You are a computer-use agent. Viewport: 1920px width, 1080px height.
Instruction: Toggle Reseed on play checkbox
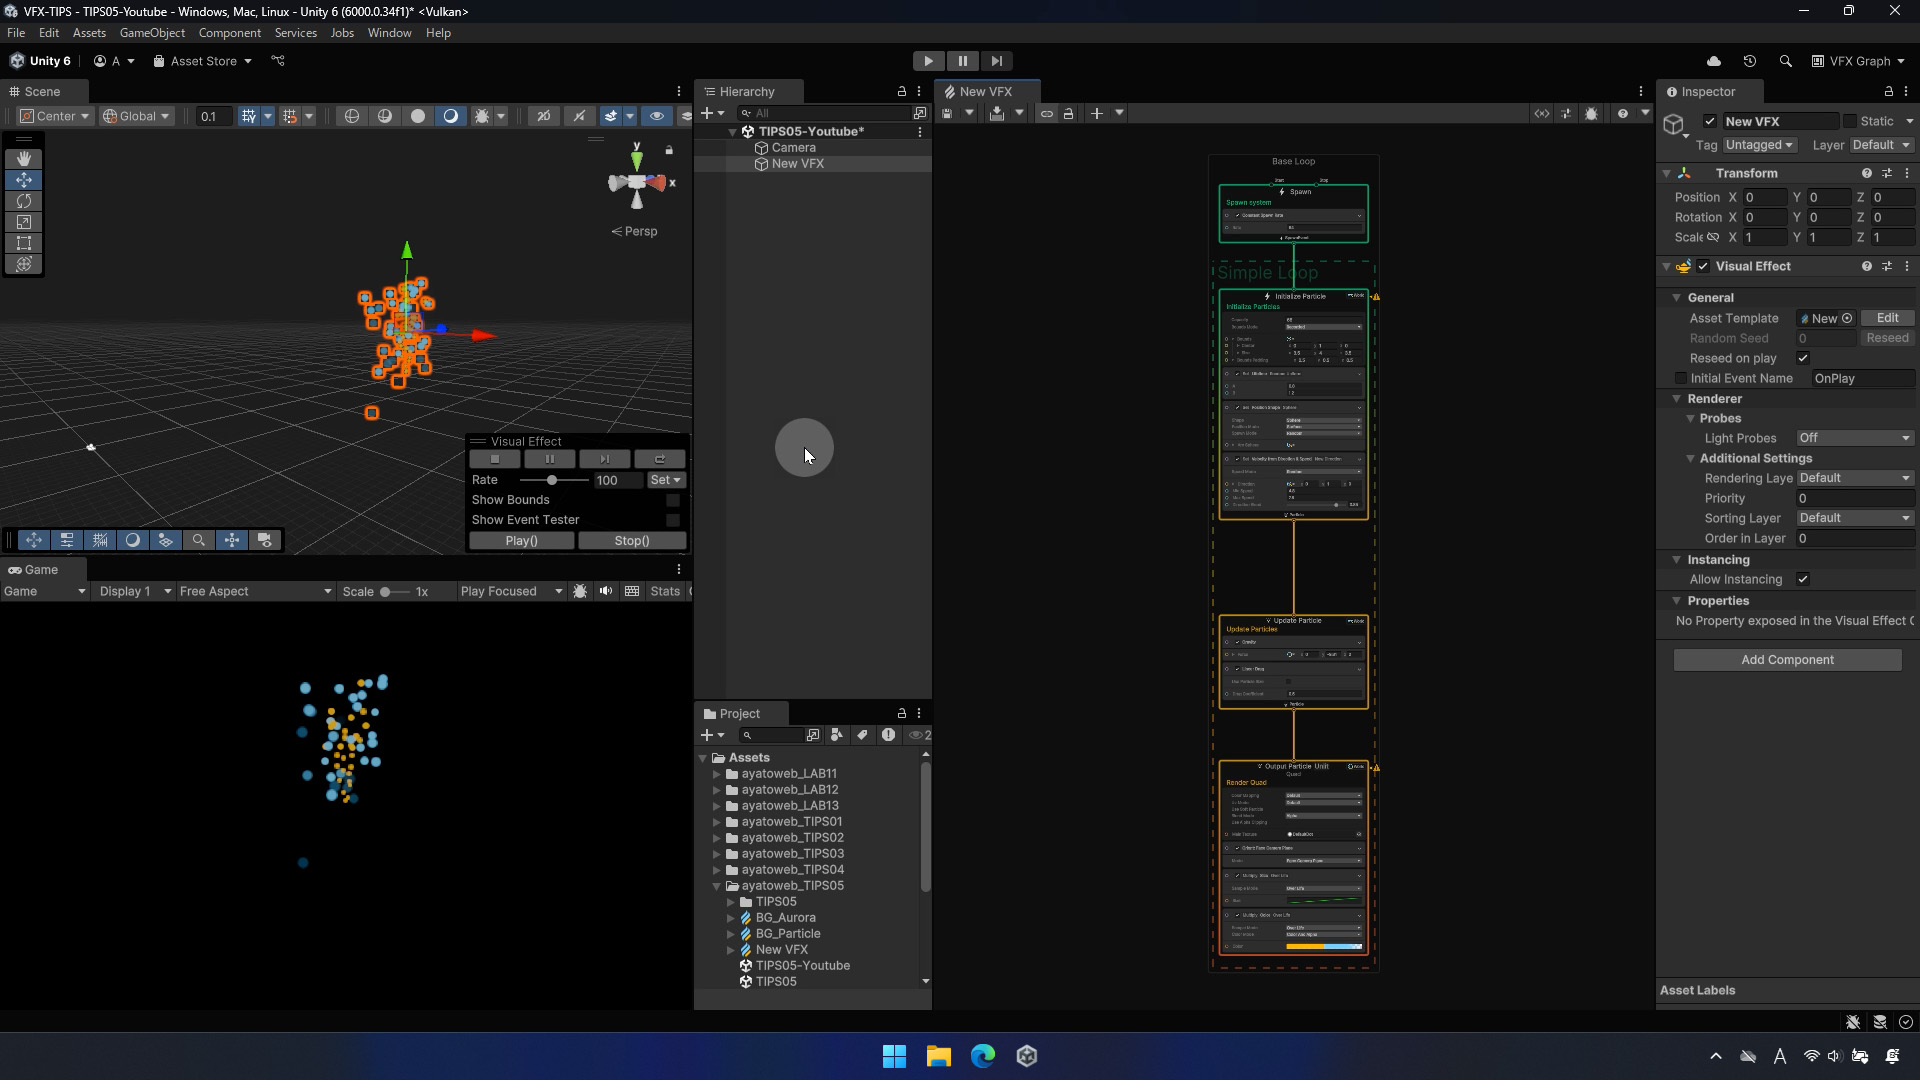tap(1803, 358)
